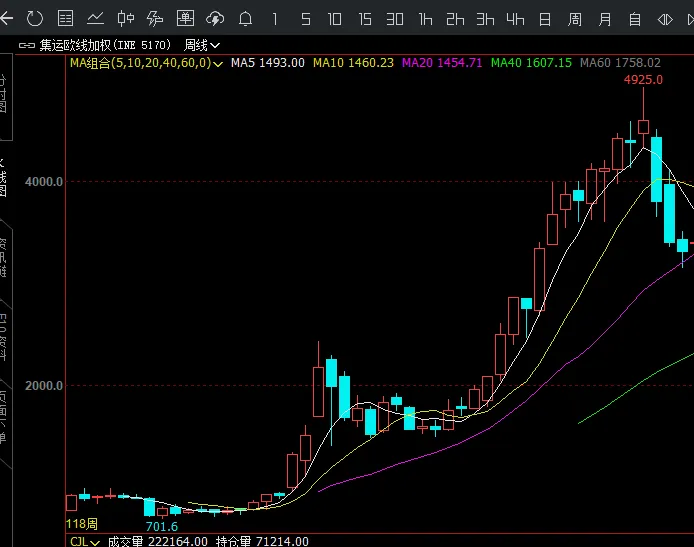Switch to daily (日) candles

click(545, 19)
